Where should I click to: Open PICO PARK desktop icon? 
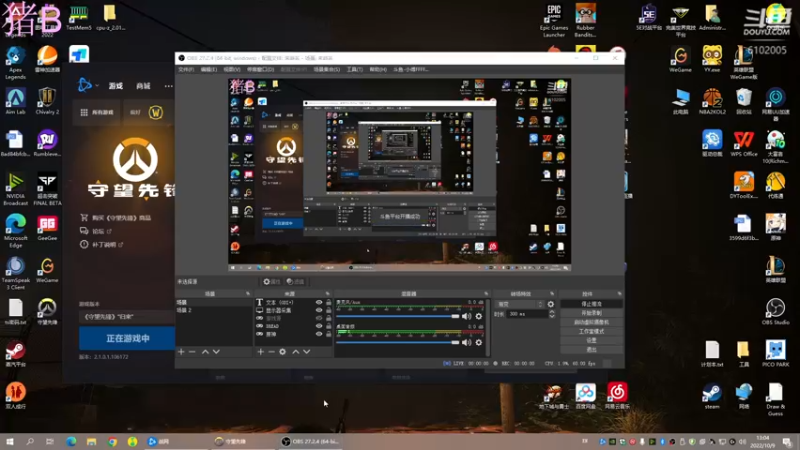[x=776, y=354]
